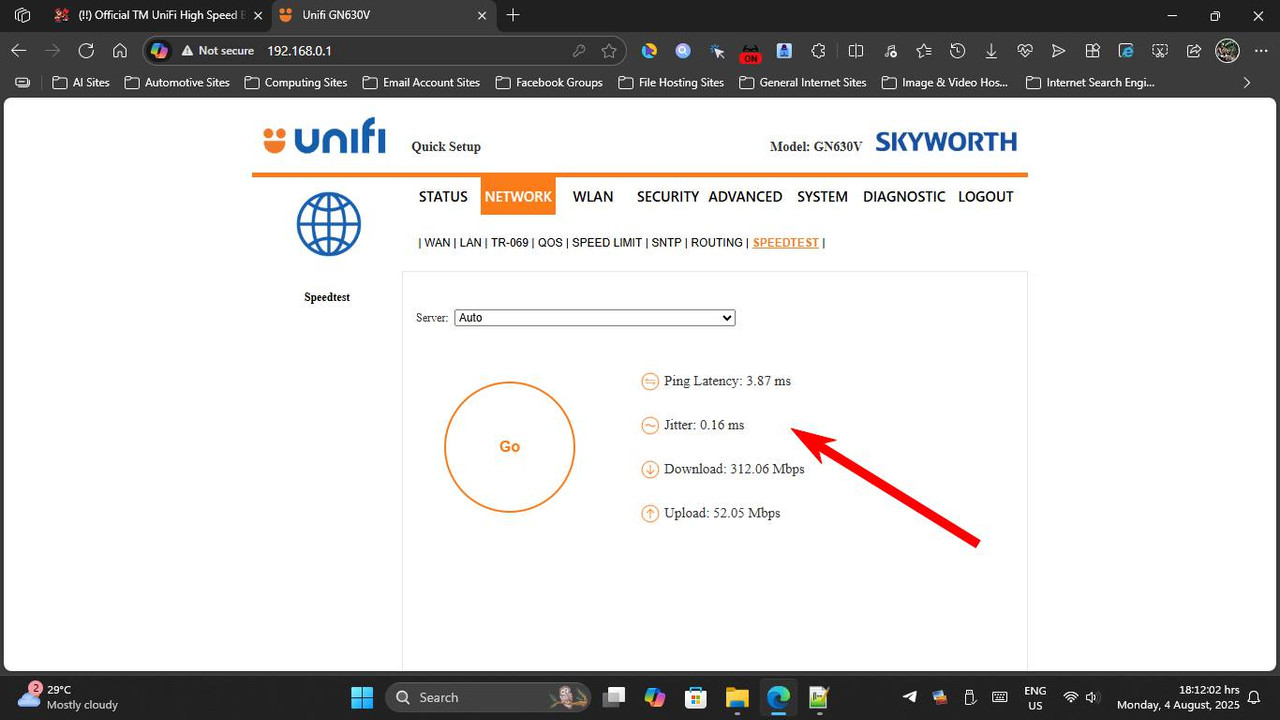
Task: Open the WLAN menu
Action: tap(593, 196)
